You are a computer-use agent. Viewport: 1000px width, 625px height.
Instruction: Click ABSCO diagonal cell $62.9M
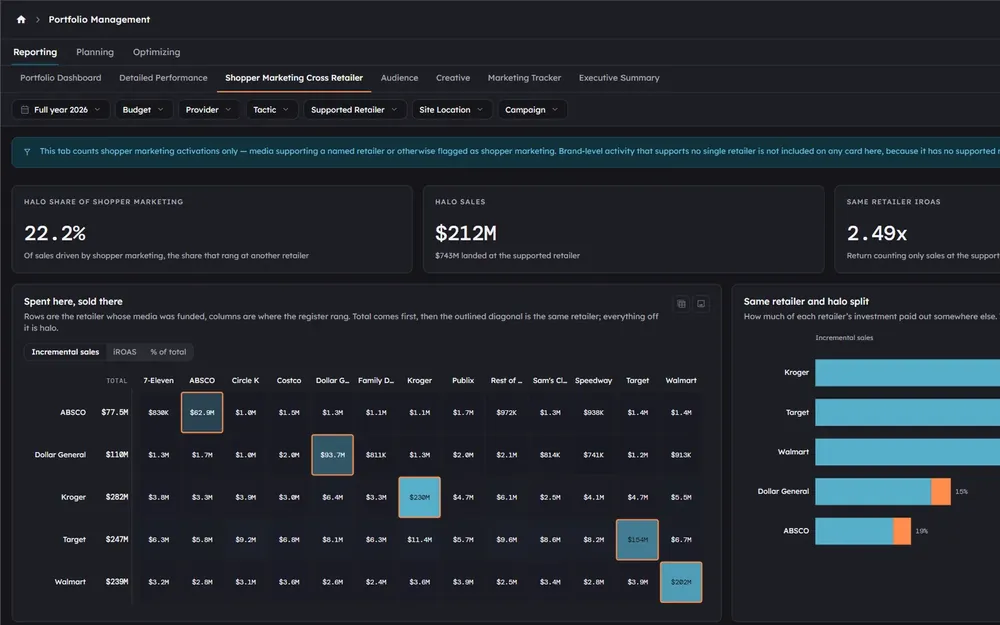(202, 413)
